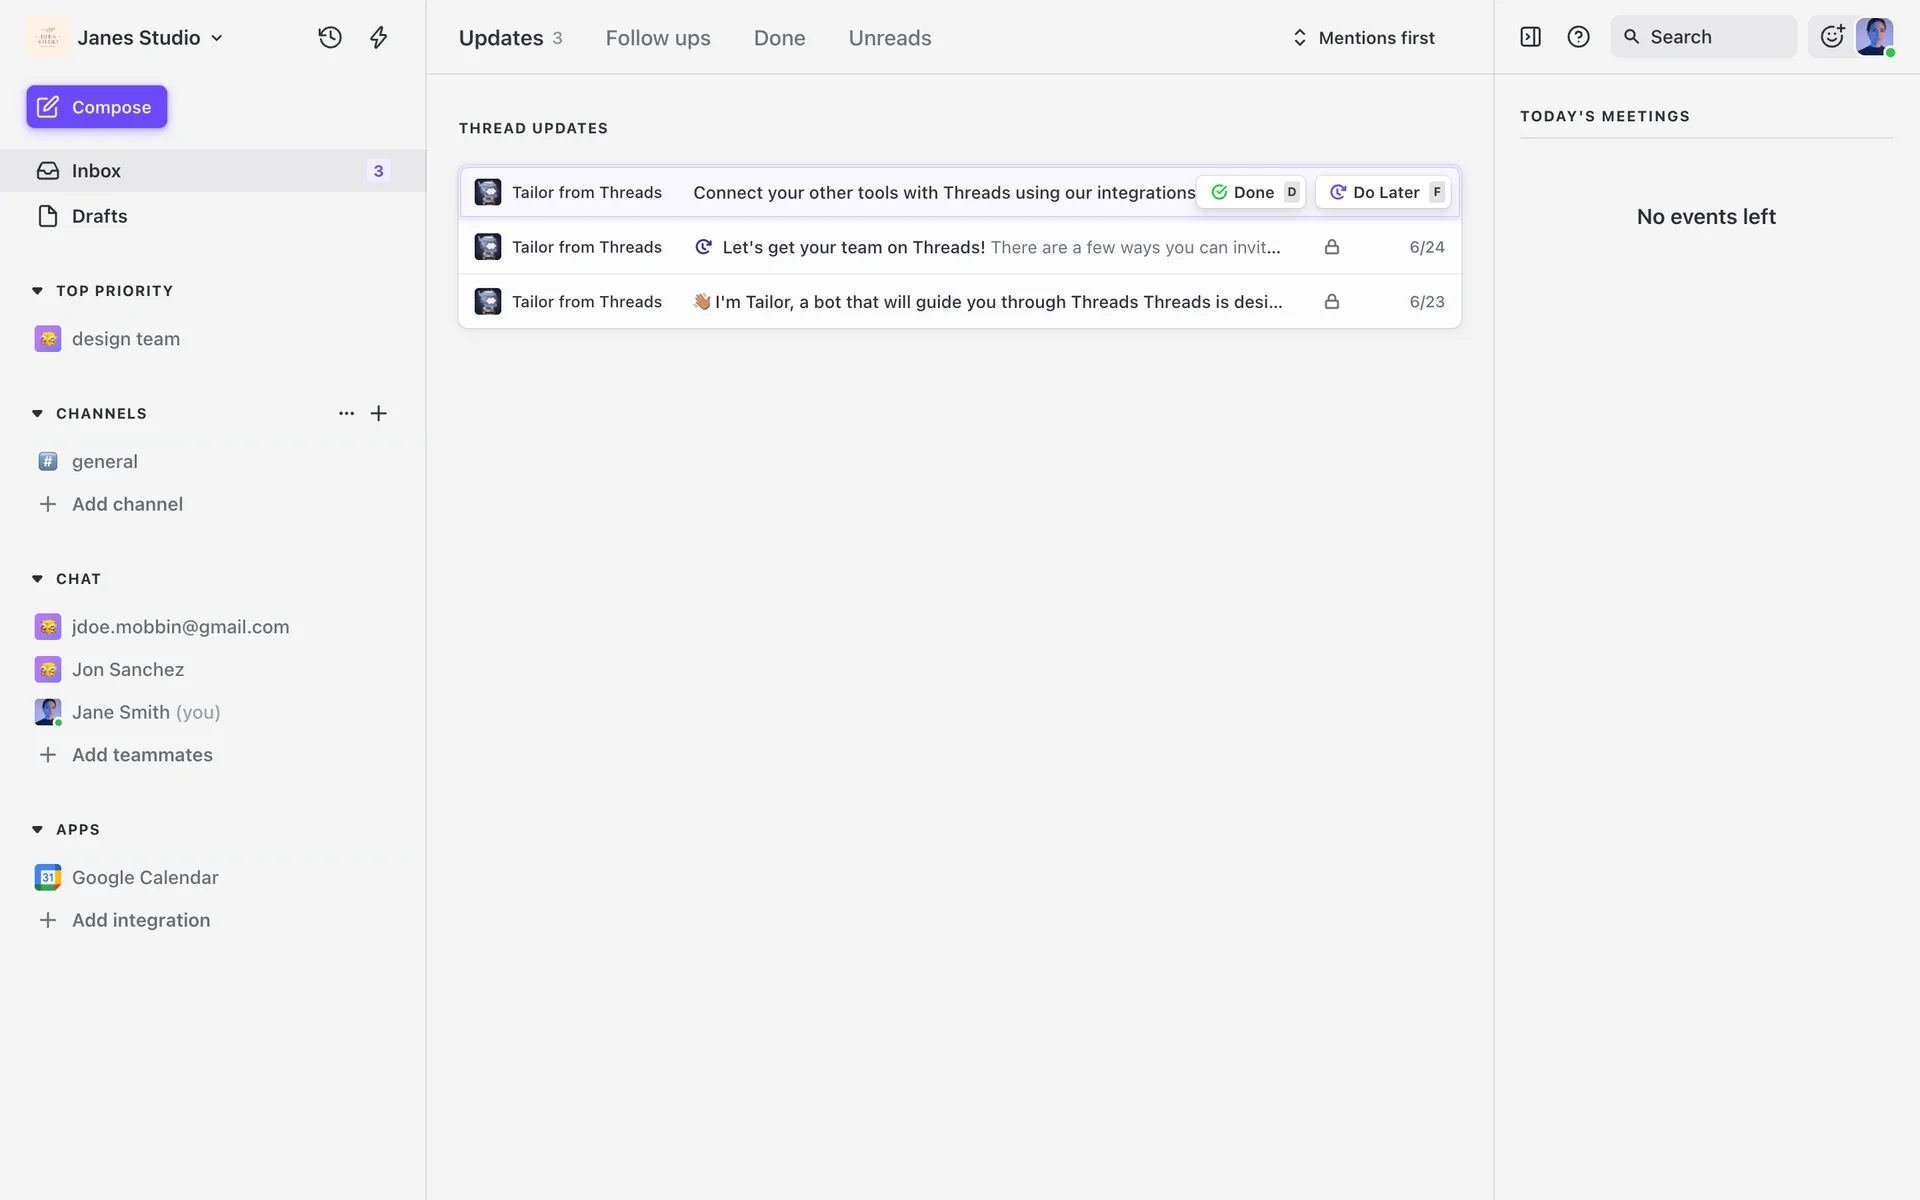Screen dimensions: 1920x1200
Task: Open the Channels three-dot options menu
Action: coord(346,413)
